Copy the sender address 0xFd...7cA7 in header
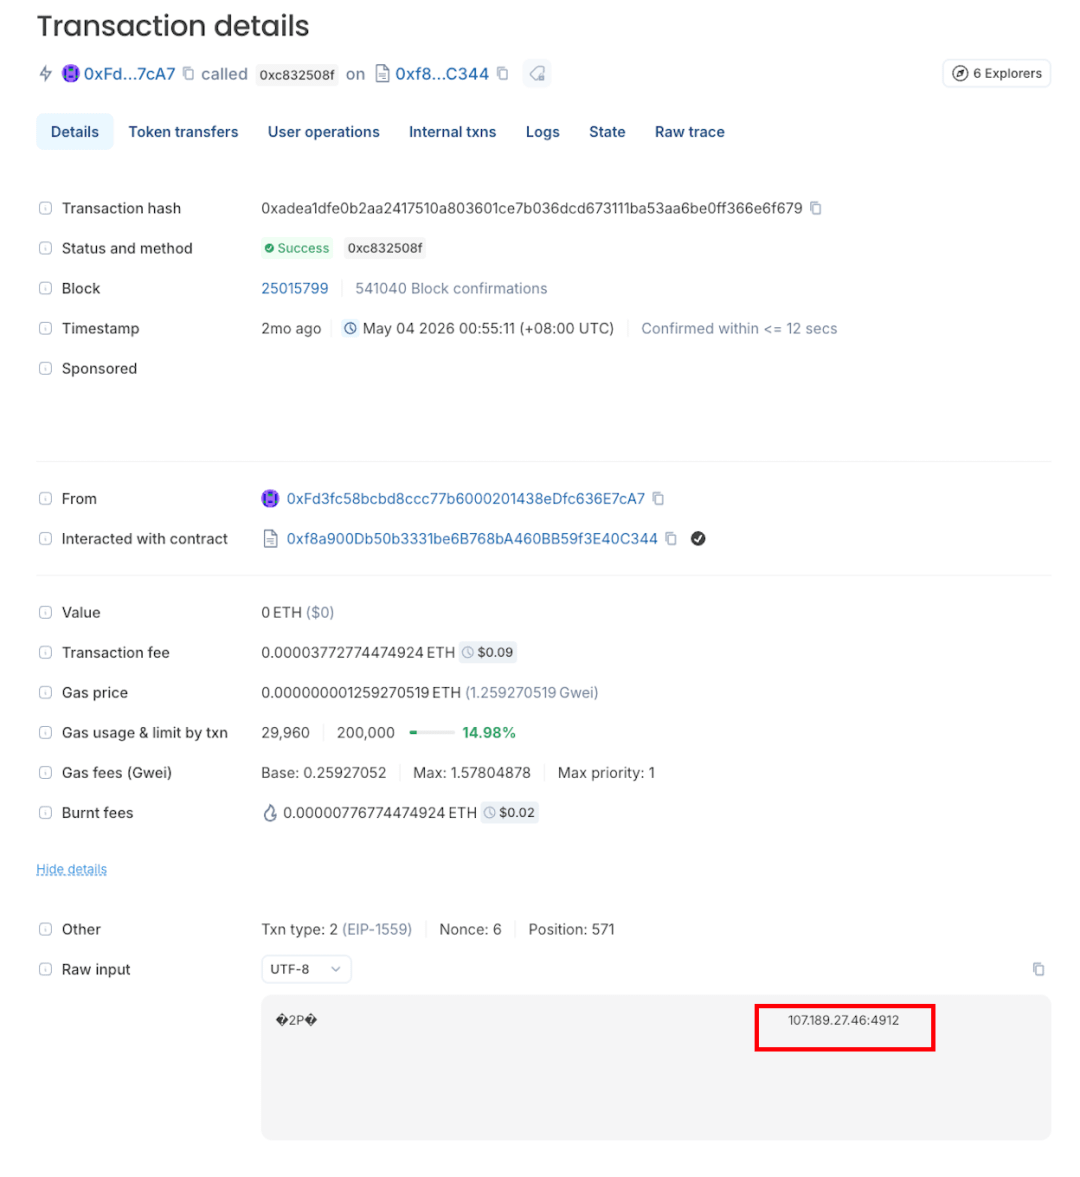The width and height of the screenshot is (1080, 1177). (x=189, y=74)
